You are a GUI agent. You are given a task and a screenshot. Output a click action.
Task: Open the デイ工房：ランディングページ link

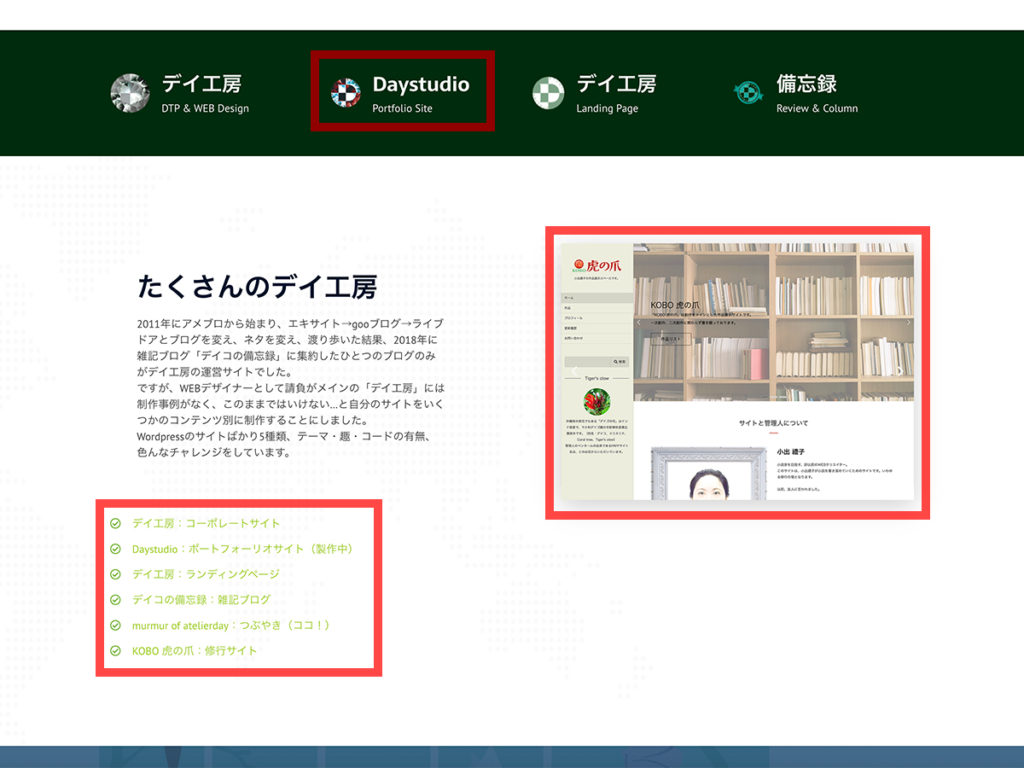[x=206, y=574]
